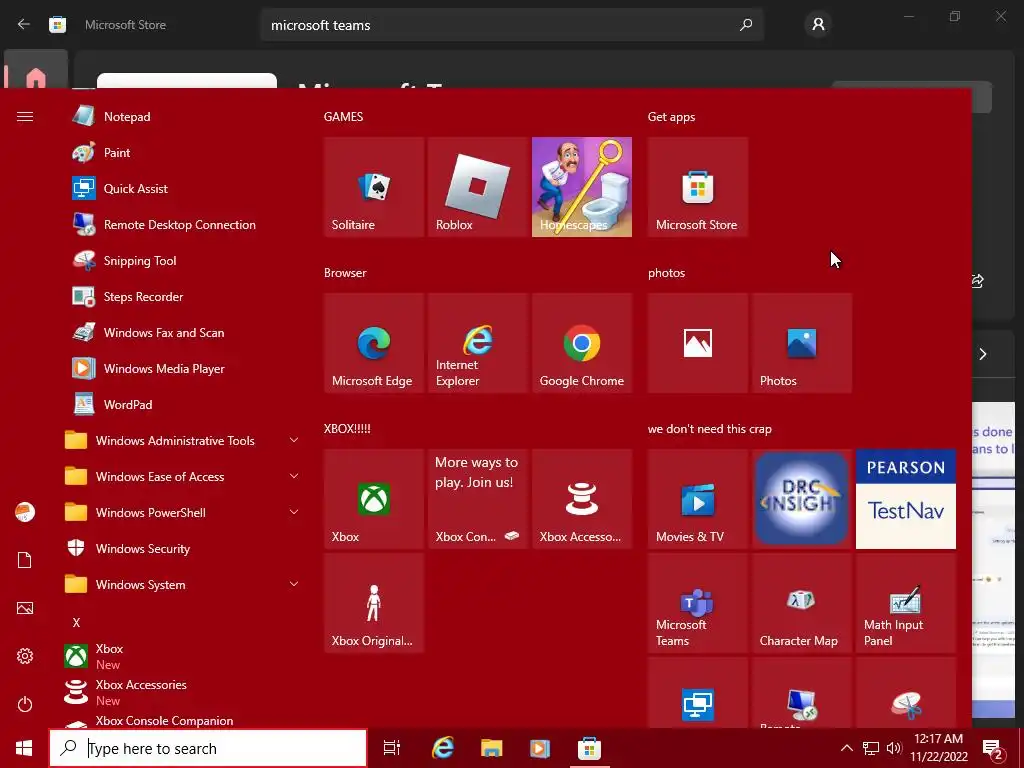The image size is (1024, 768).
Task: Launch Microsoft Teams tile
Action: [697, 603]
